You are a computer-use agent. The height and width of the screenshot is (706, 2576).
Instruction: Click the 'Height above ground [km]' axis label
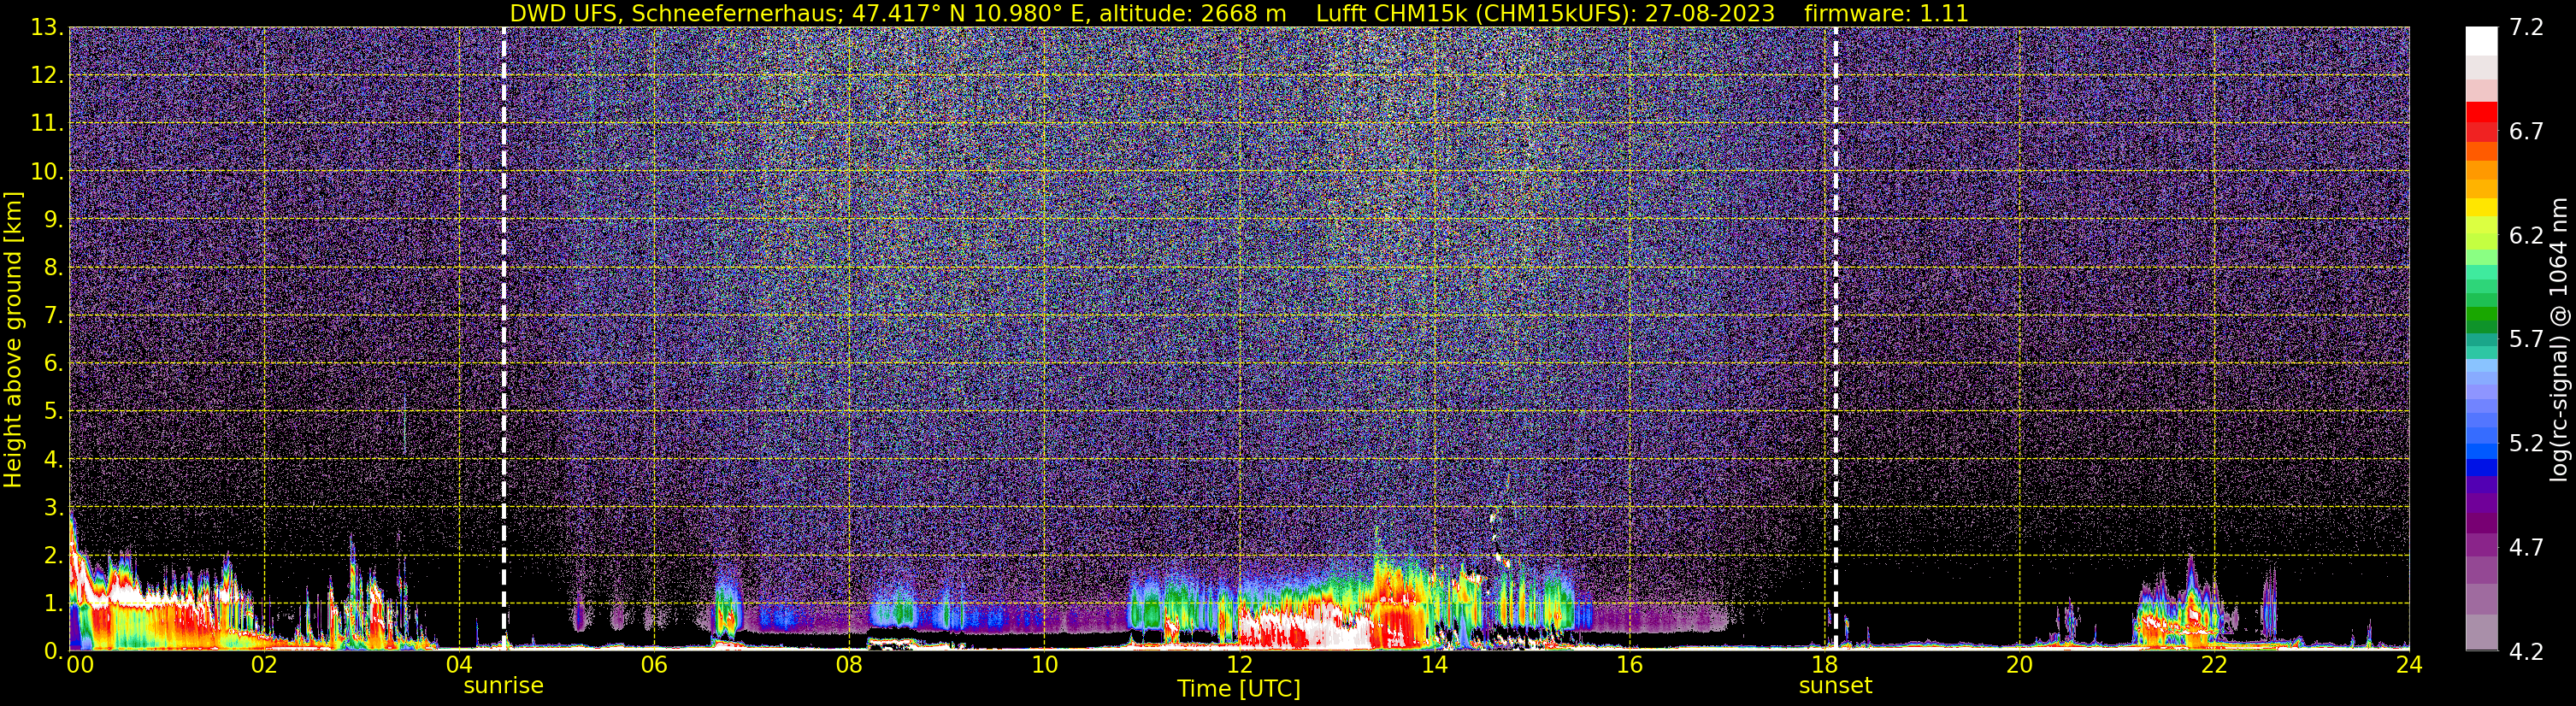(13, 339)
